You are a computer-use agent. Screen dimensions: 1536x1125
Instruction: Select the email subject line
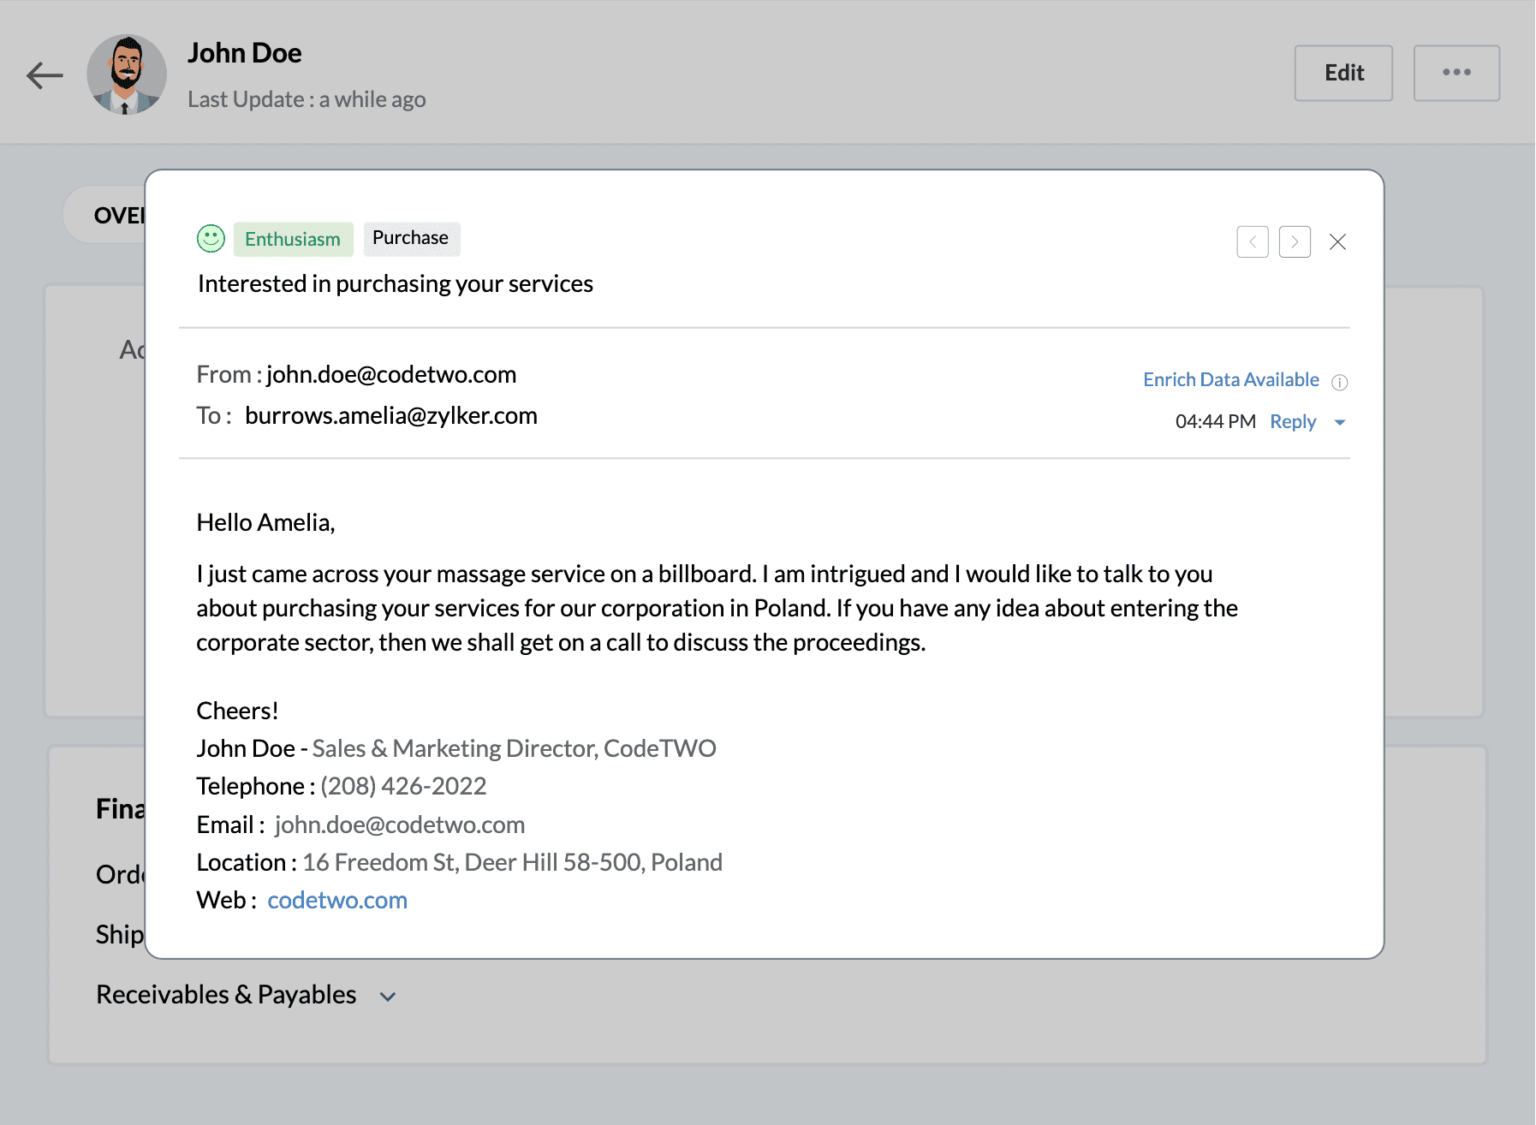point(394,283)
